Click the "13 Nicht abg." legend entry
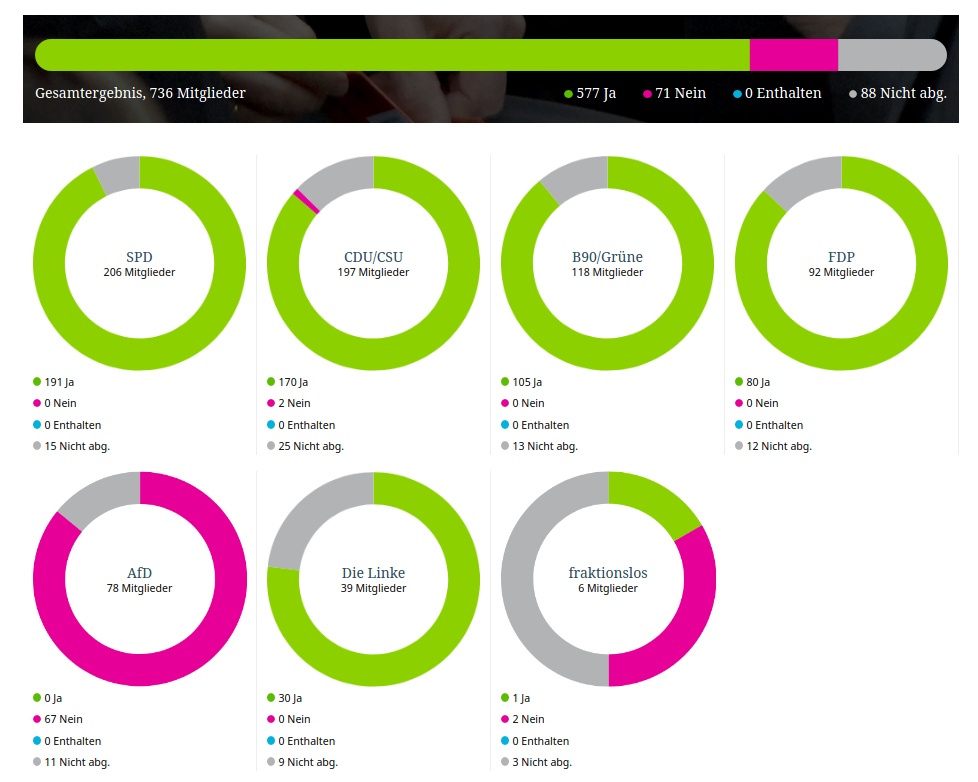Viewport: 978px width, 782px height. pyautogui.click(x=540, y=447)
